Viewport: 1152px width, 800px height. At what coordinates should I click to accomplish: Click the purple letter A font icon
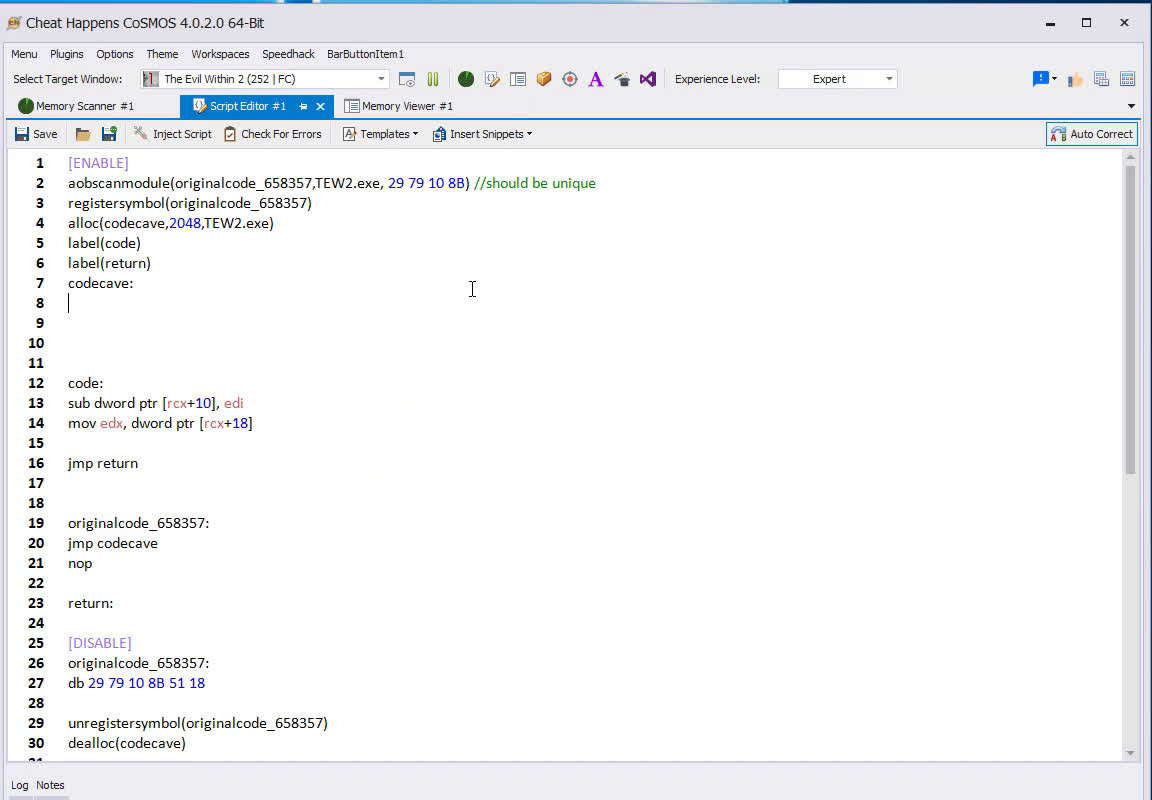(x=596, y=79)
